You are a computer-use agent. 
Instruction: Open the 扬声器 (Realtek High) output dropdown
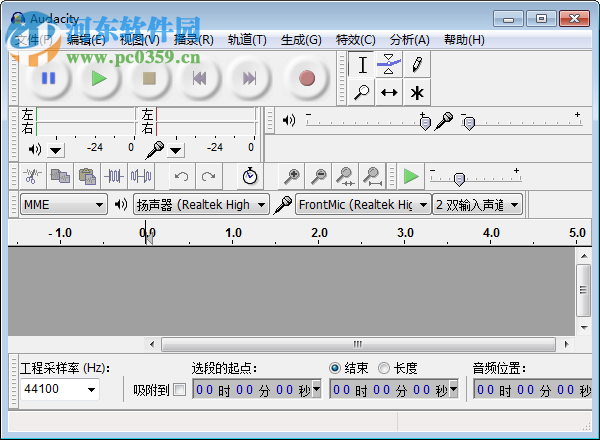point(201,204)
